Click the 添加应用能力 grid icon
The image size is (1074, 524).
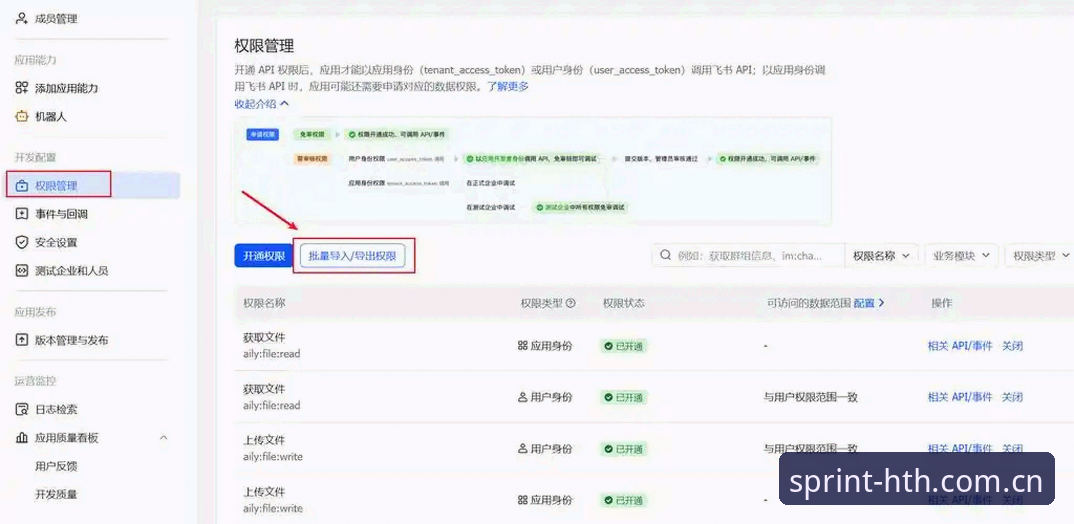22,88
